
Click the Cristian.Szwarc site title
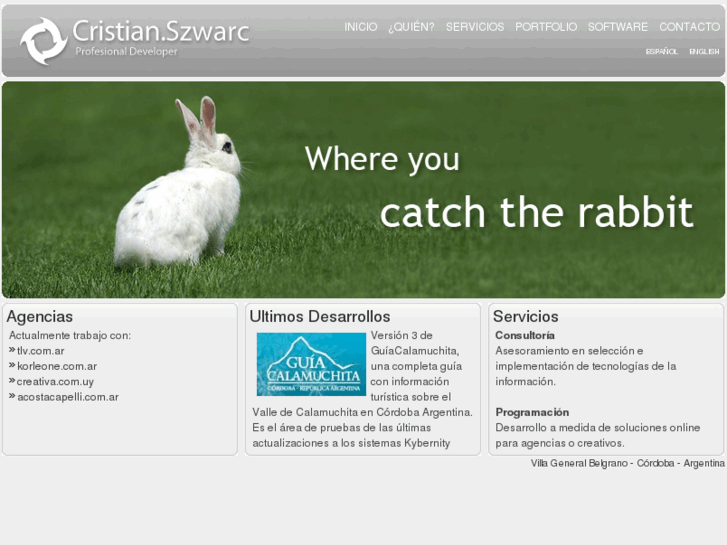pyautogui.click(x=161, y=31)
